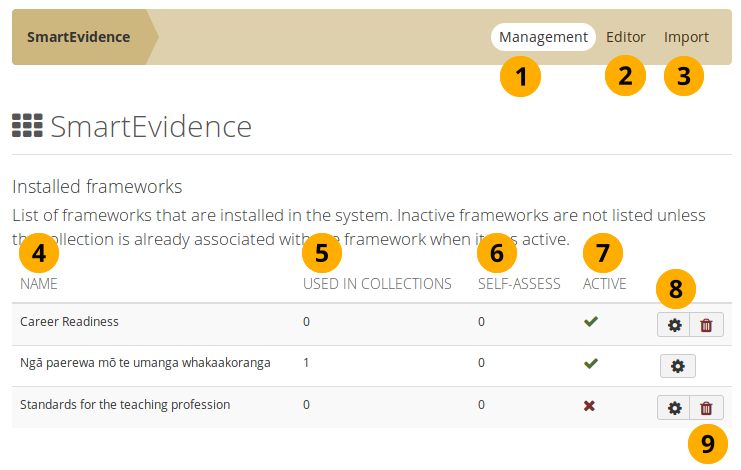
Task: Click the Active column header
Action: [x=604, y=284]
